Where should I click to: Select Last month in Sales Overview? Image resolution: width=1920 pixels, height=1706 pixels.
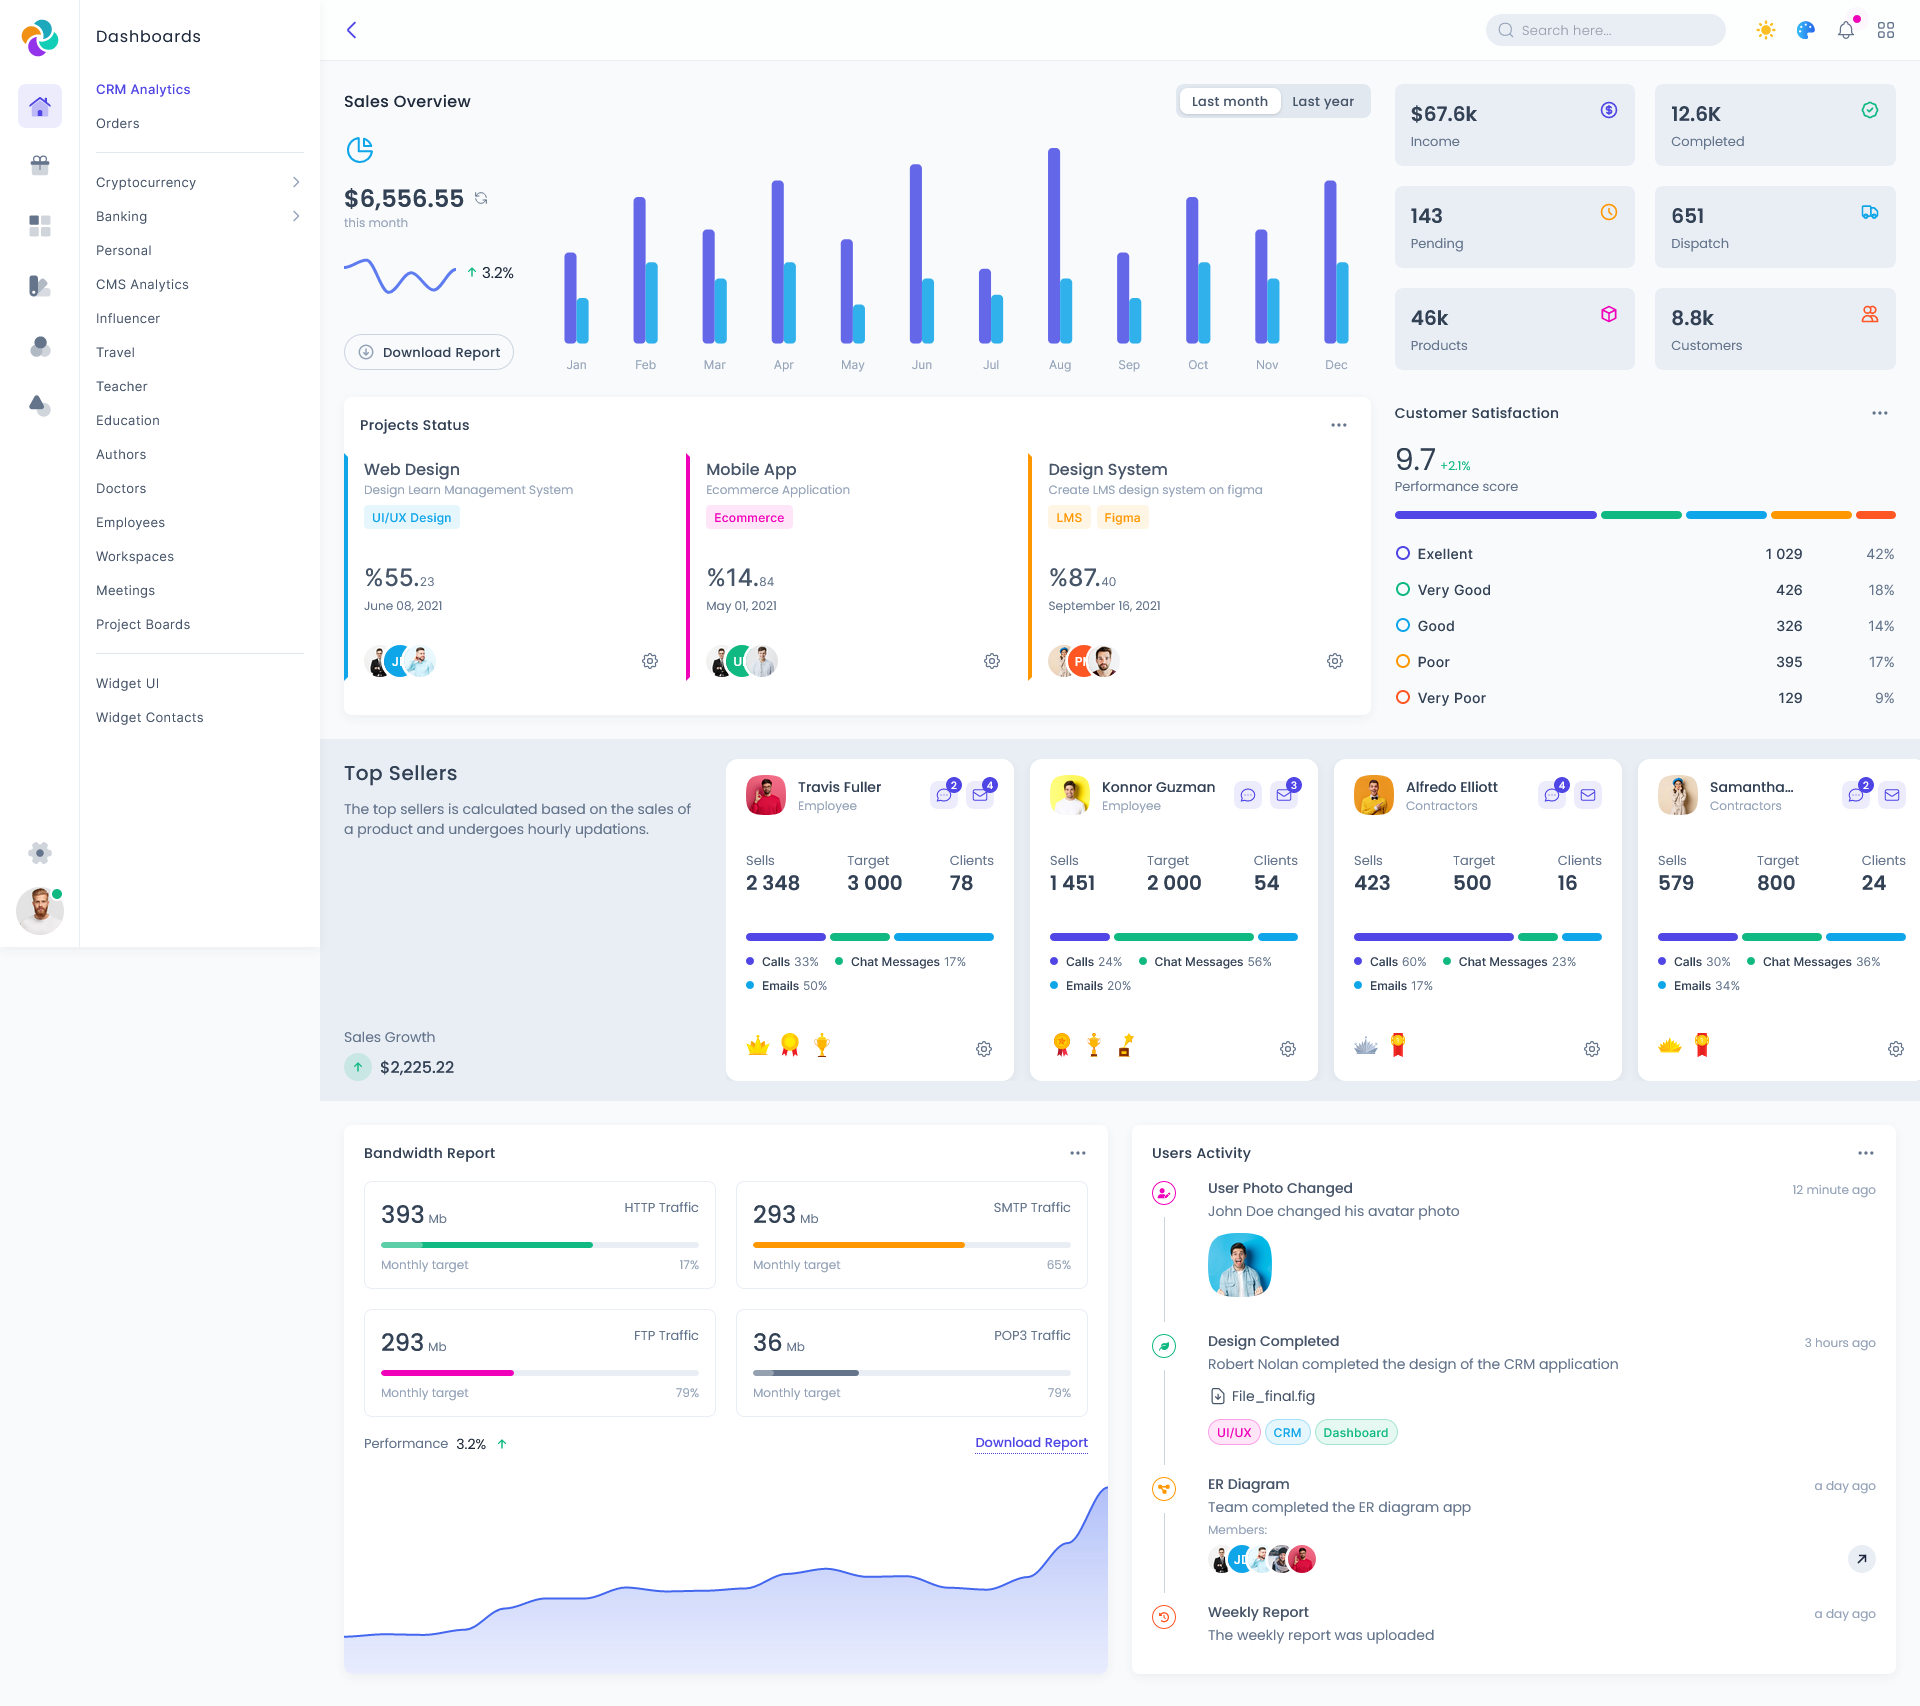point(1229,101)
